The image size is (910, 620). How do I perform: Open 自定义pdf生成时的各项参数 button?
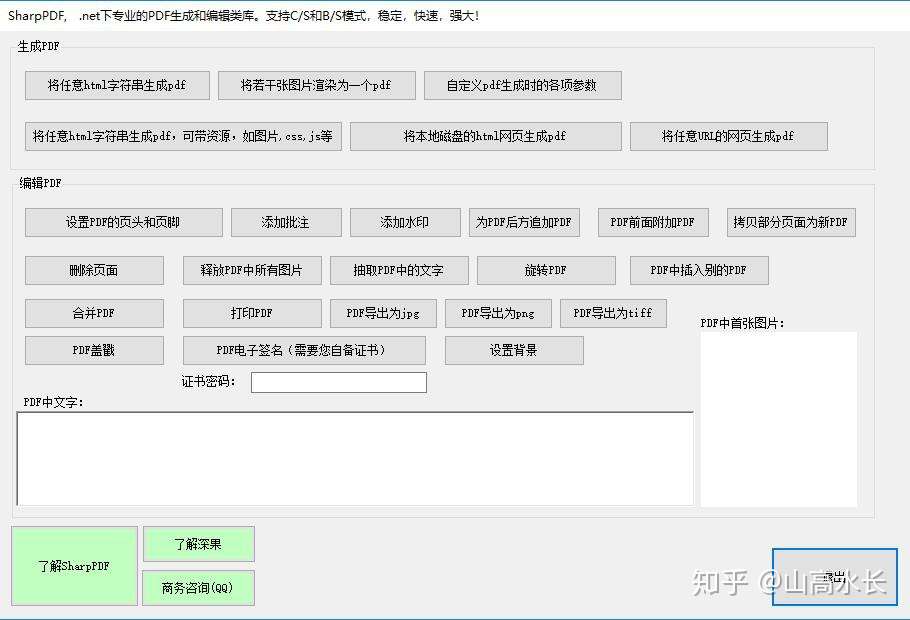tap(522, 85)
